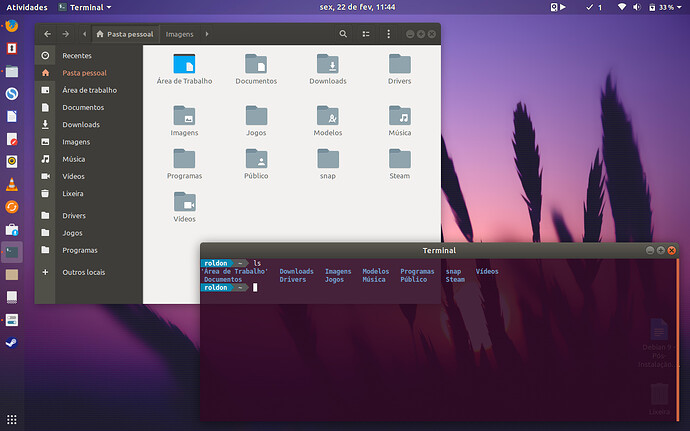Click the Terminal window title bar

point(439,250)
